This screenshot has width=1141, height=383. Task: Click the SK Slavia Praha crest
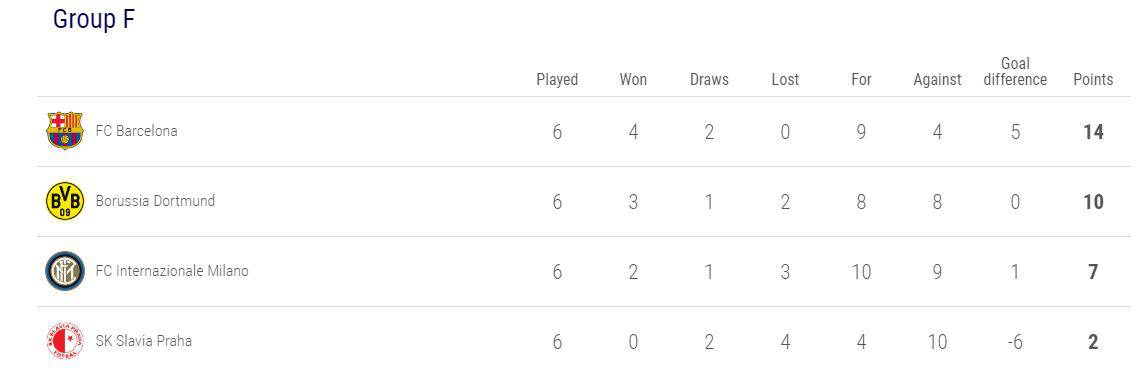(65, 341)
